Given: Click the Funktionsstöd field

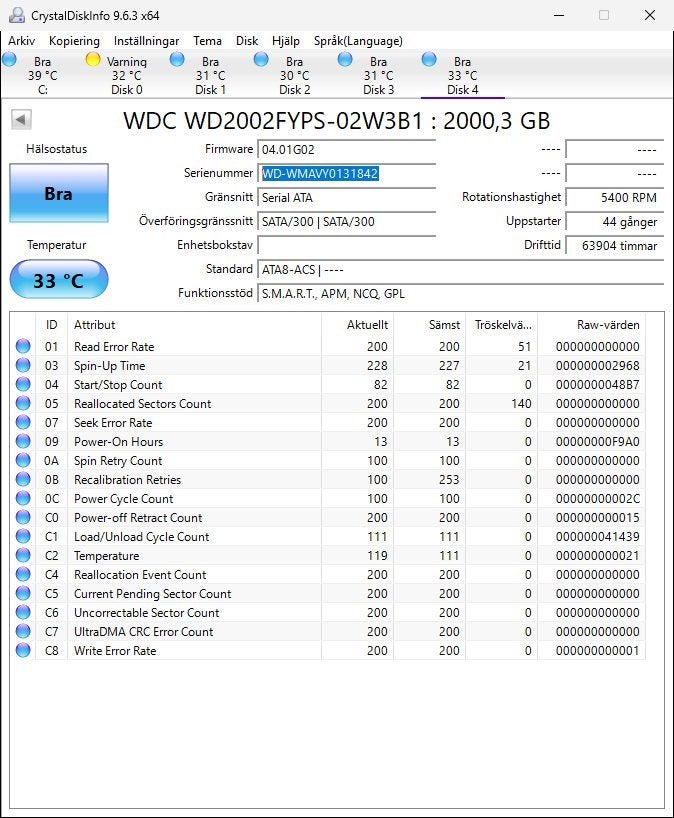Looking at the screenshot, I should coord(461,294).
